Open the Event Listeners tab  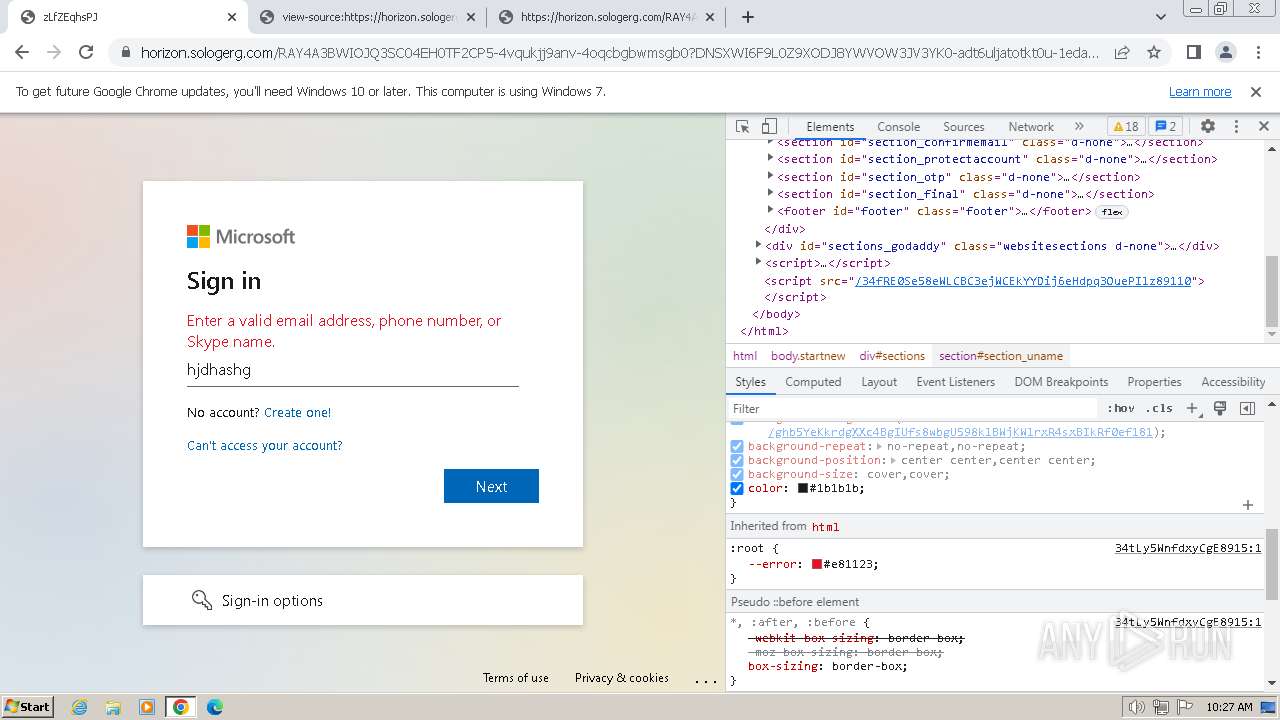pyautogui.click(x=955, y=382)
